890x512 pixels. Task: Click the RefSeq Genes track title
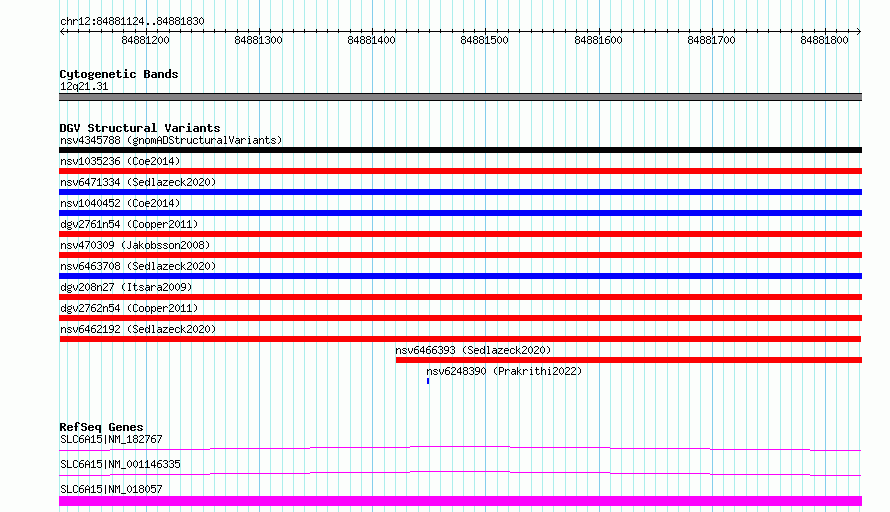[x=101, y=427]
